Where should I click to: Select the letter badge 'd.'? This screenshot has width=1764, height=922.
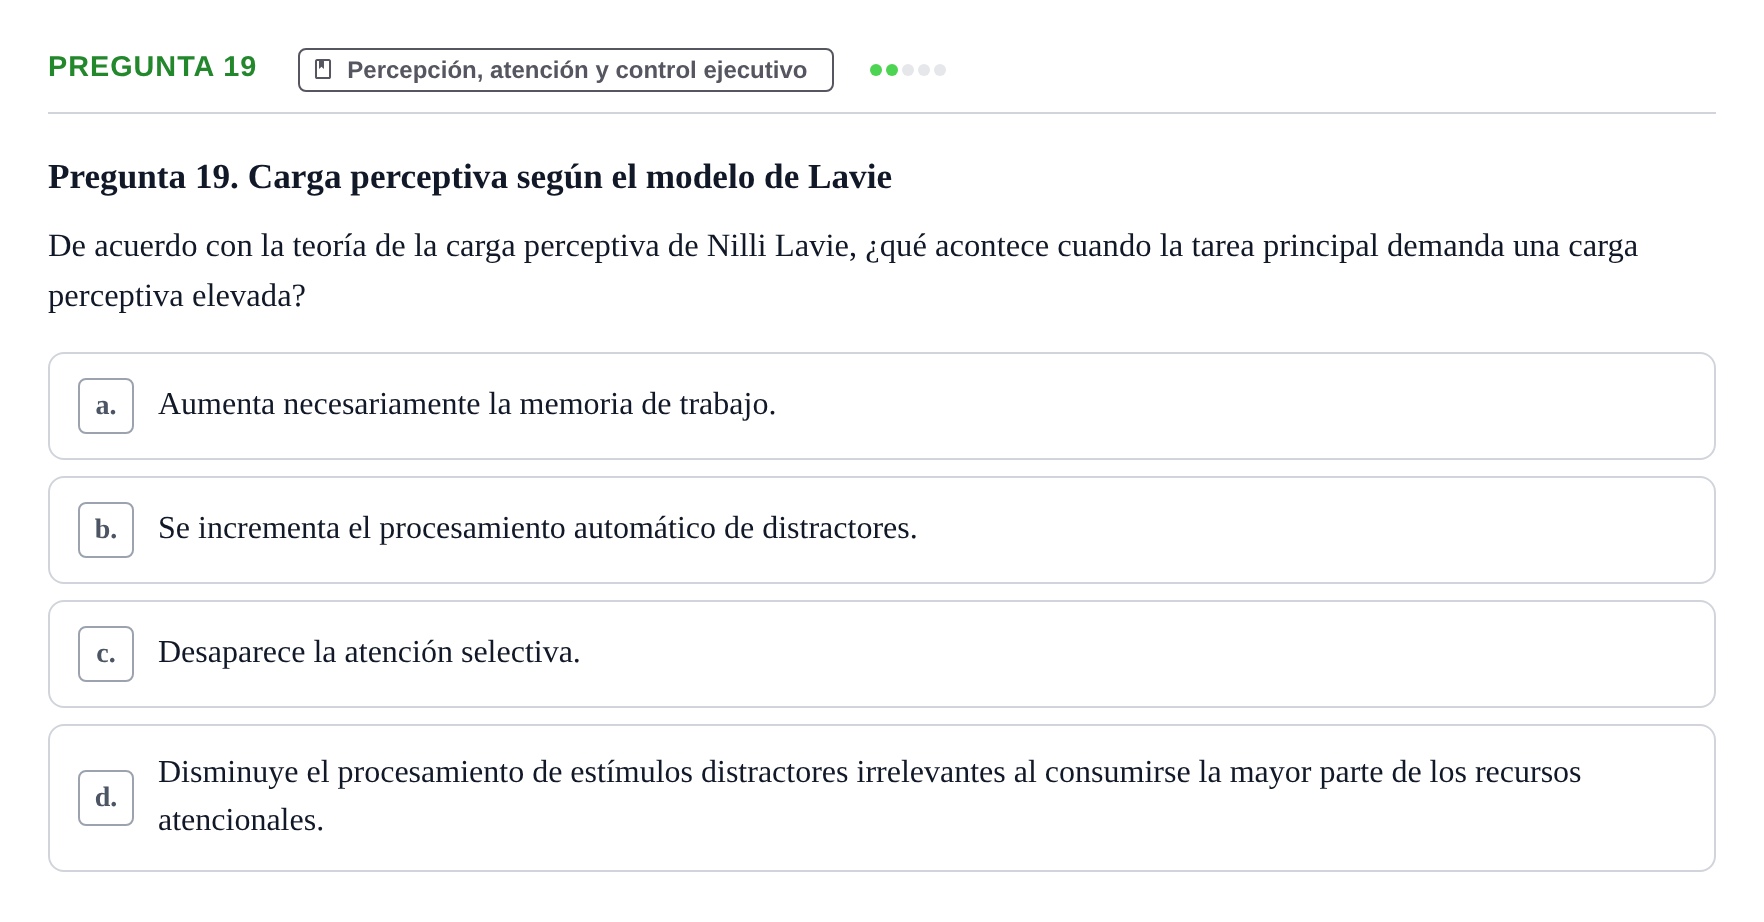(106, 798)
